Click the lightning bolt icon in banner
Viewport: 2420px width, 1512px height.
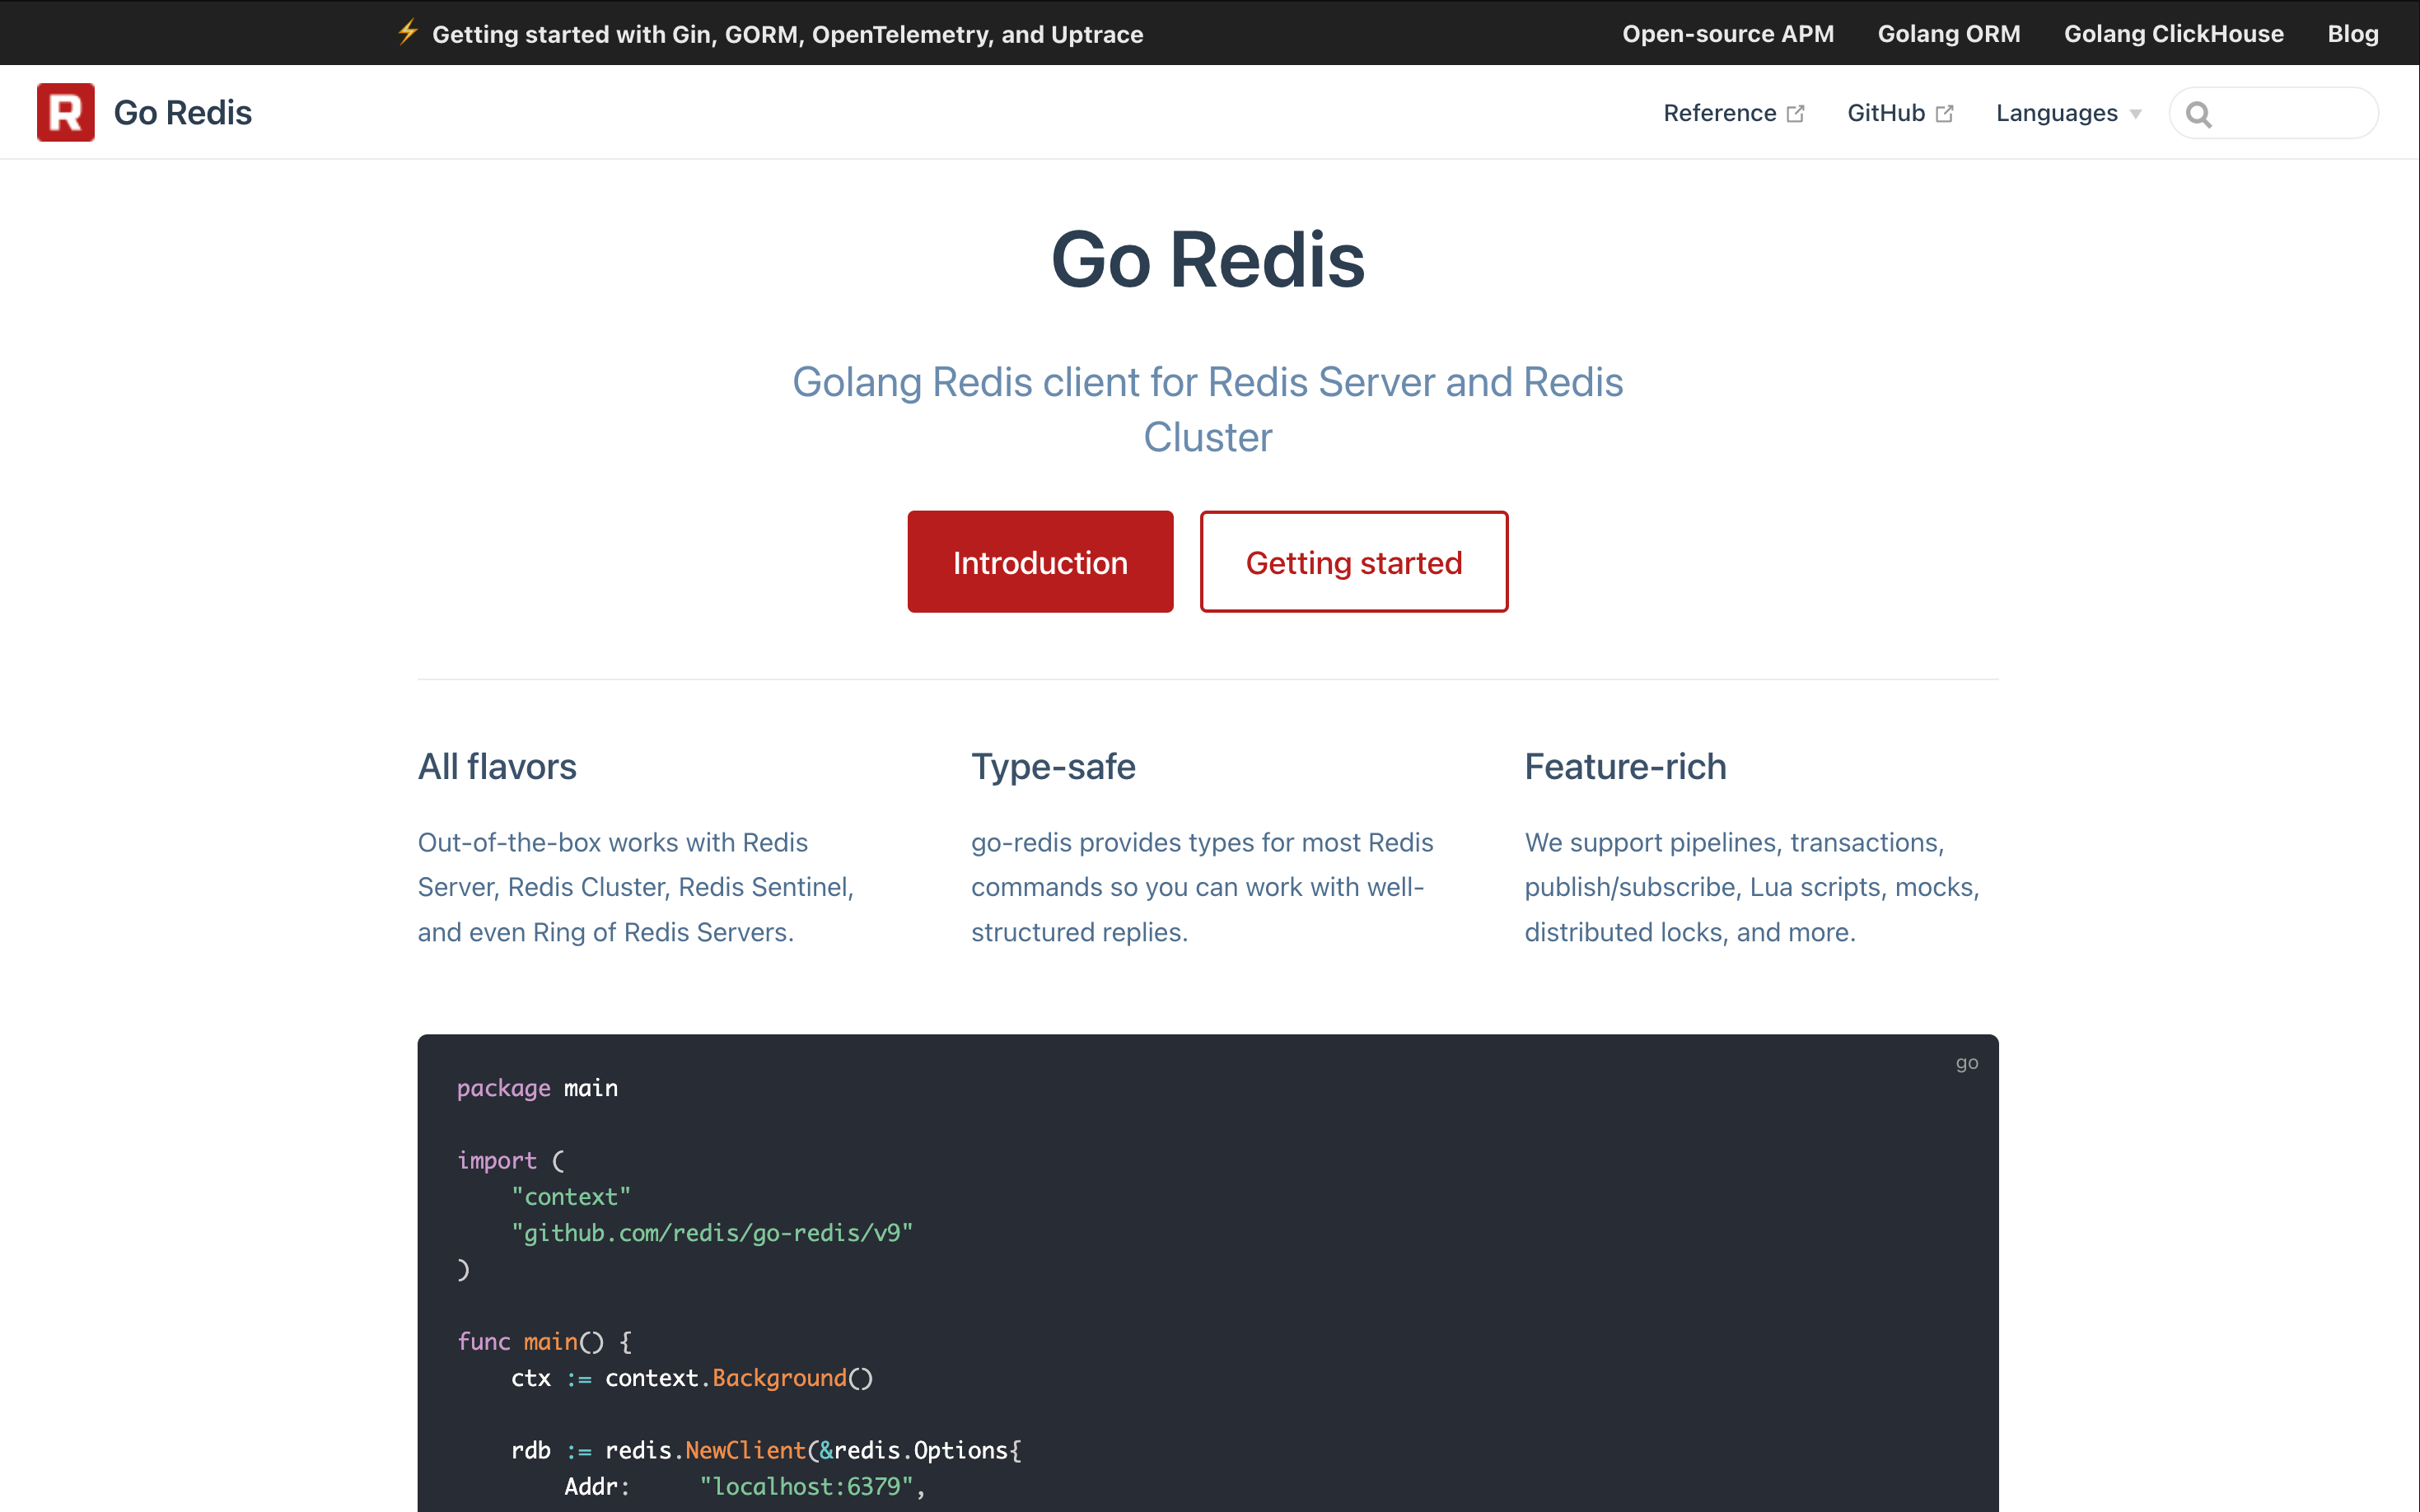pos(407,32)
